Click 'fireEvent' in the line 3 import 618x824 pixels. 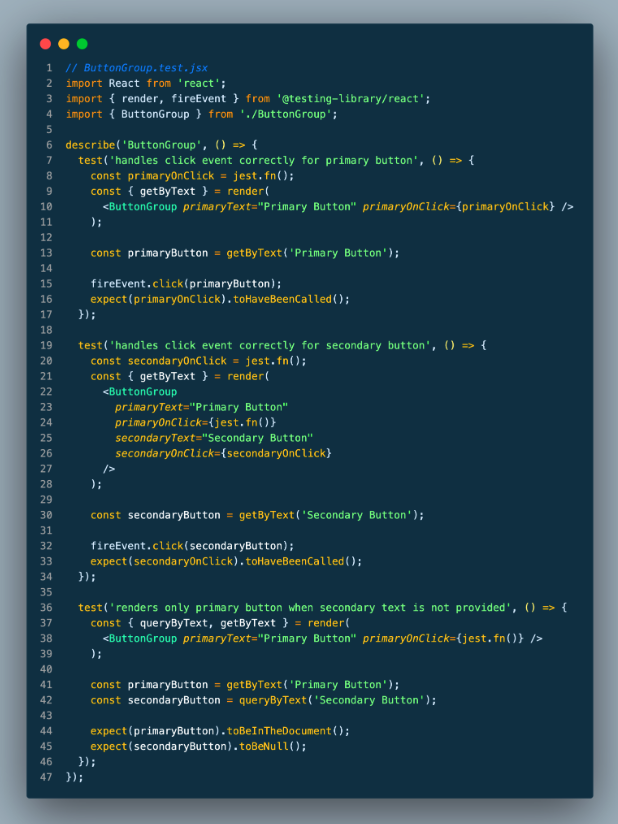click(x=199, y=98)
